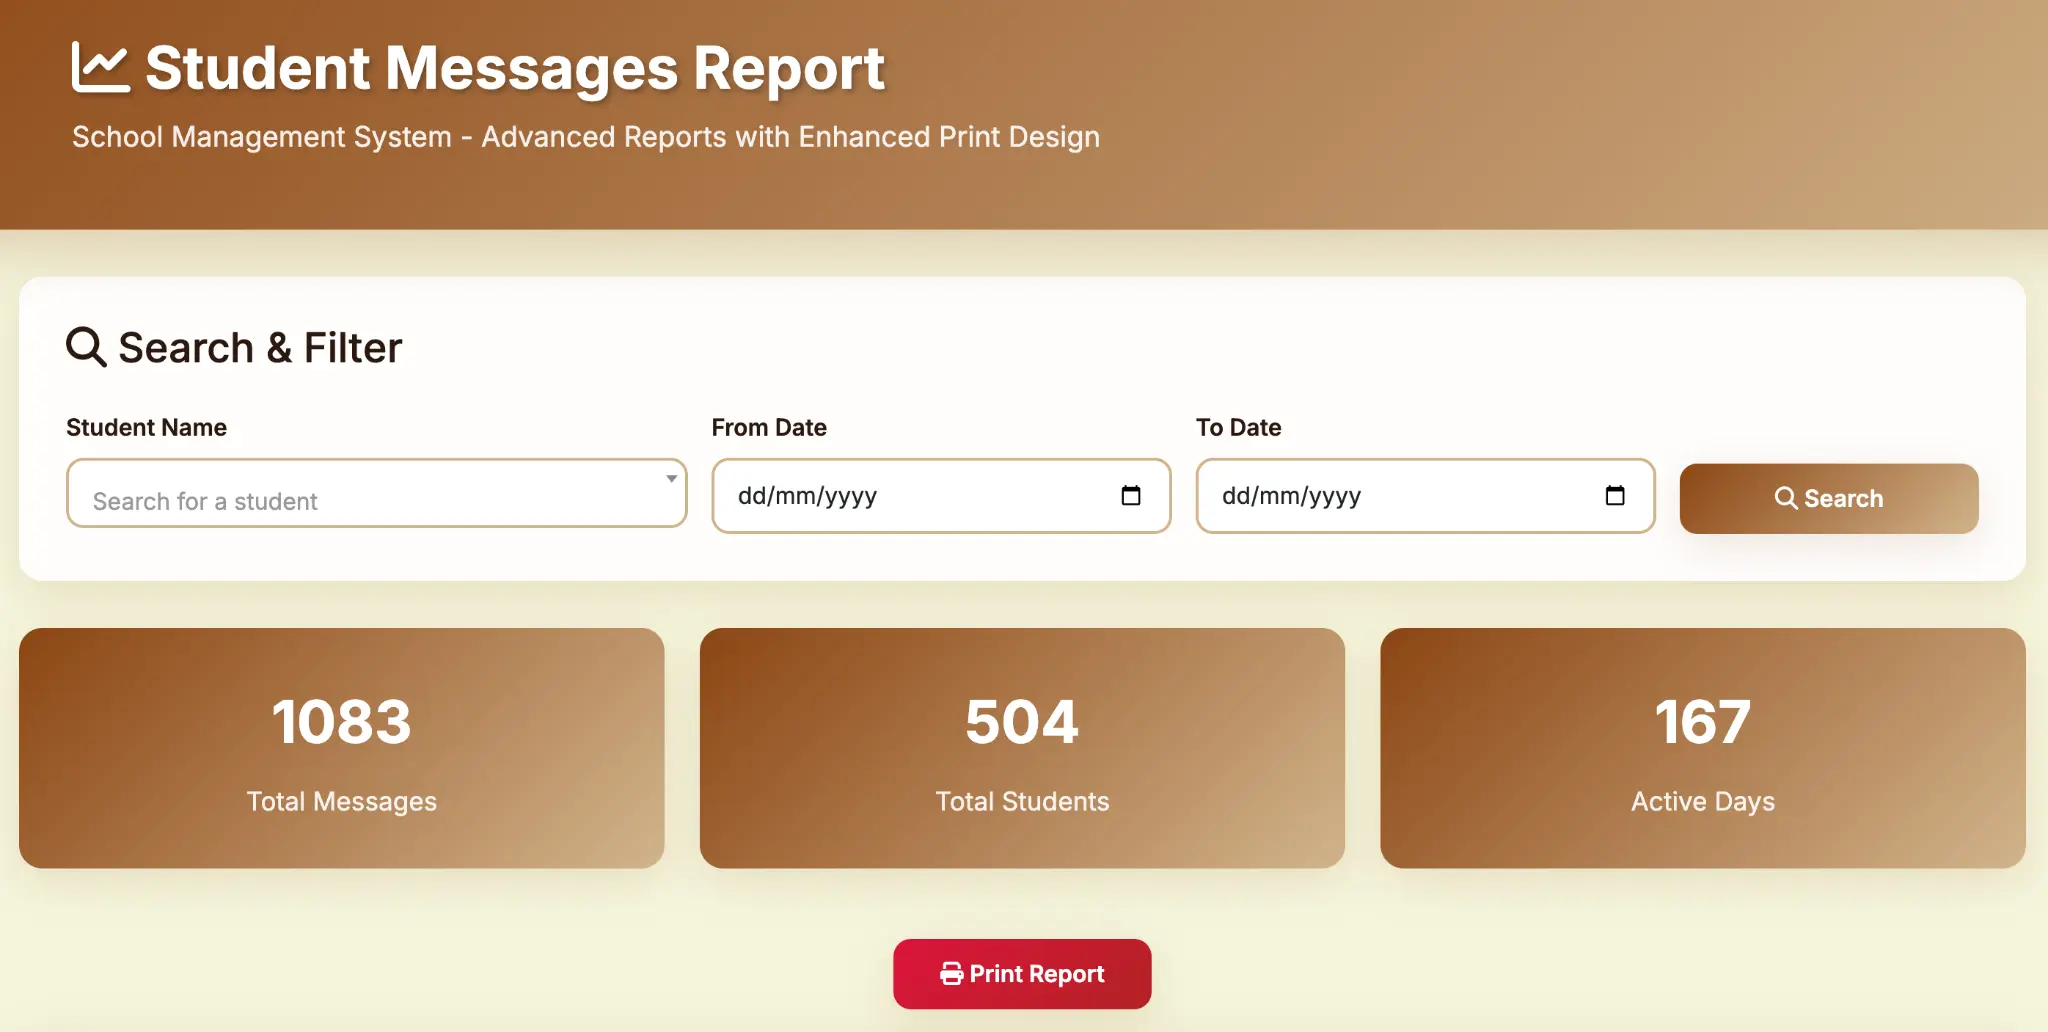
Task: Click the Search & Filter heading text
Action: (260, 348)
